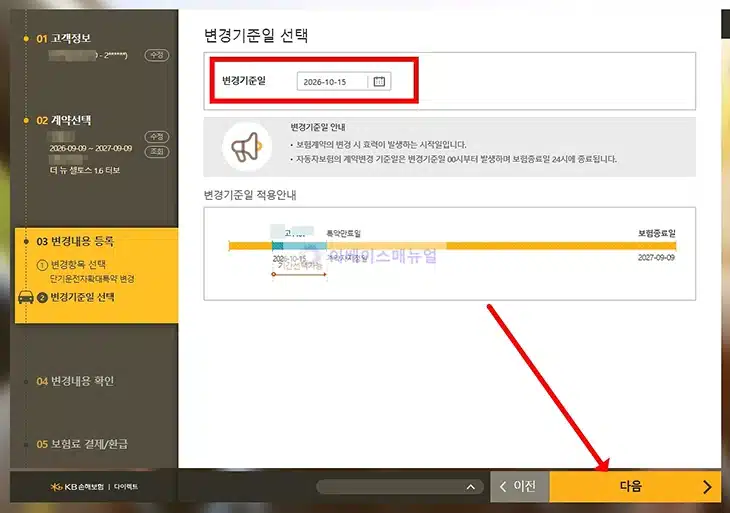Open the calendar picker for 변경기준일

click(379, 81)
